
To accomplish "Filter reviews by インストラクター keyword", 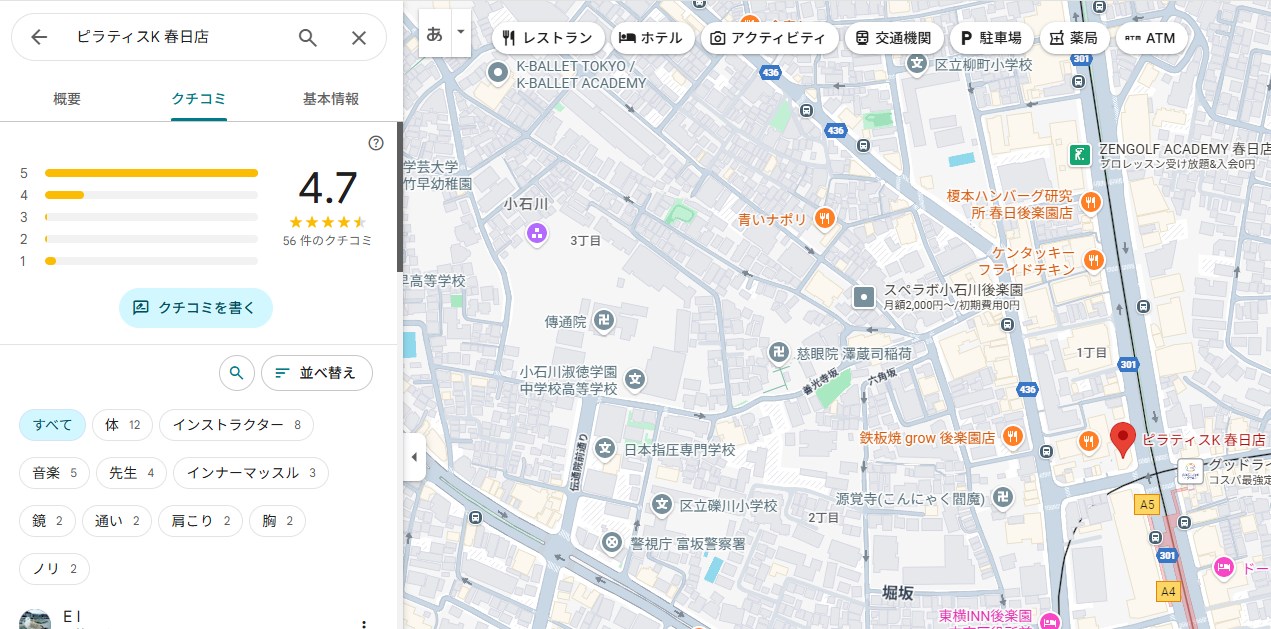I will [236, 425].
